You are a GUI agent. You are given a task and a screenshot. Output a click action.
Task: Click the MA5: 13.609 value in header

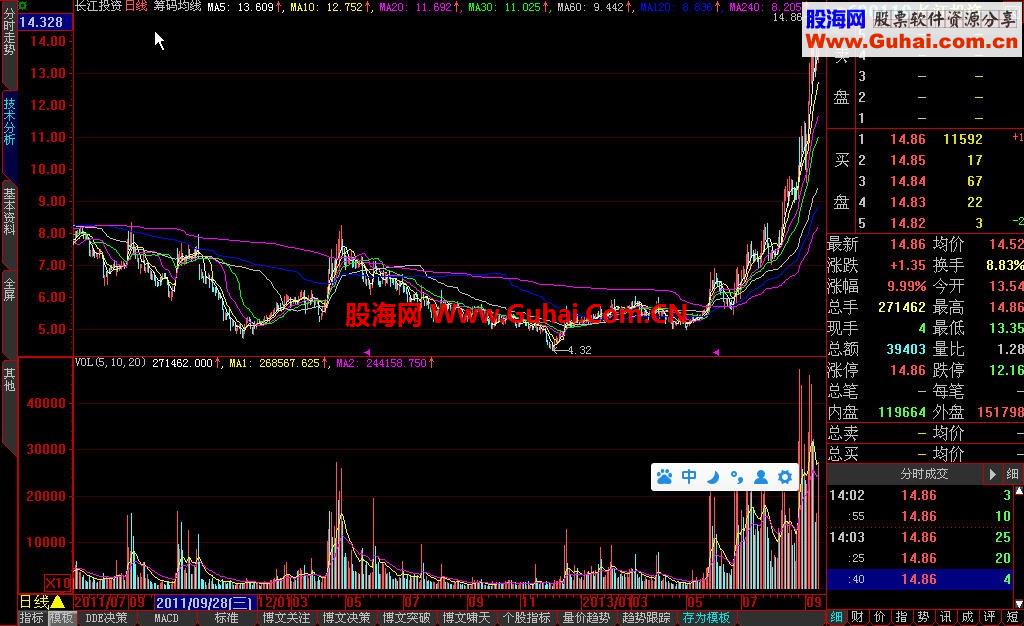245,7
